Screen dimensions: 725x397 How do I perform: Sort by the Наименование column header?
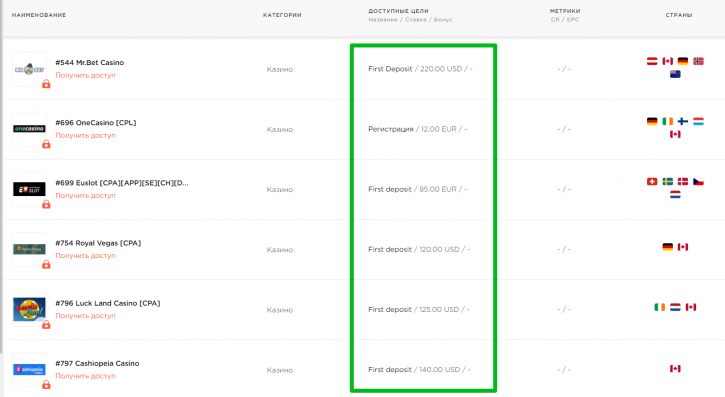pyautogui.click(x=39, y=15)
